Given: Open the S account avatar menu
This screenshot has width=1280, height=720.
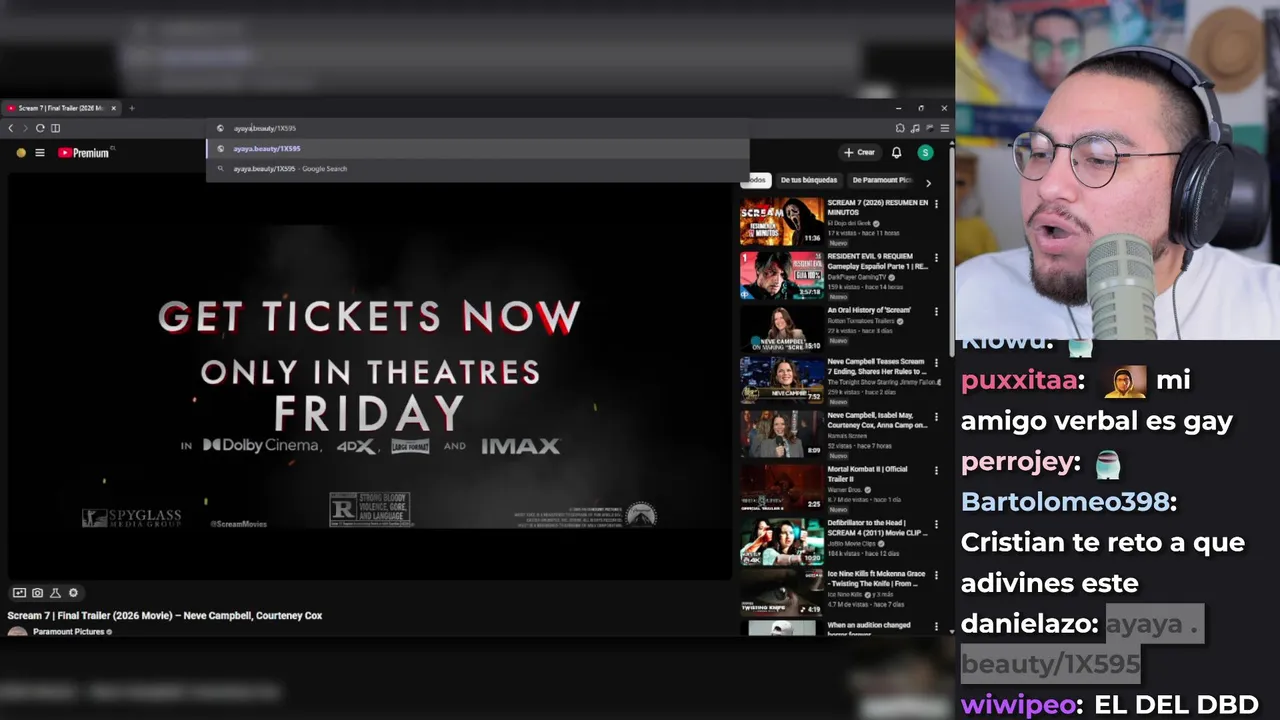Looking at the screenshot, I should coord(926,153).
